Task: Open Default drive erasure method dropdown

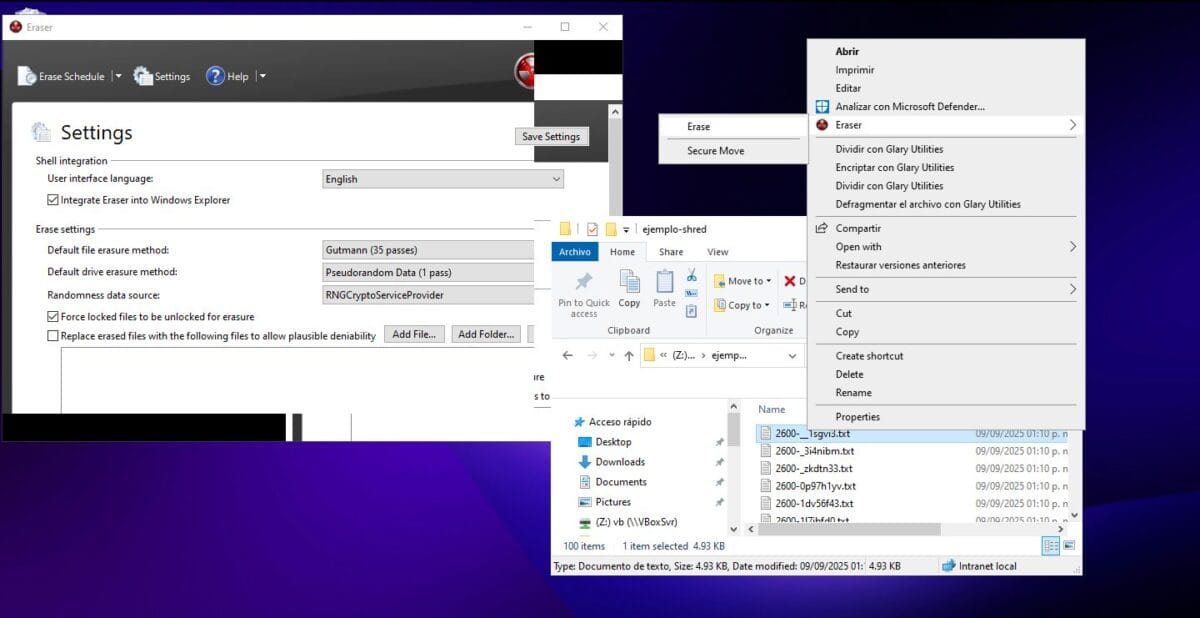Action: click(x=428, y=272)
